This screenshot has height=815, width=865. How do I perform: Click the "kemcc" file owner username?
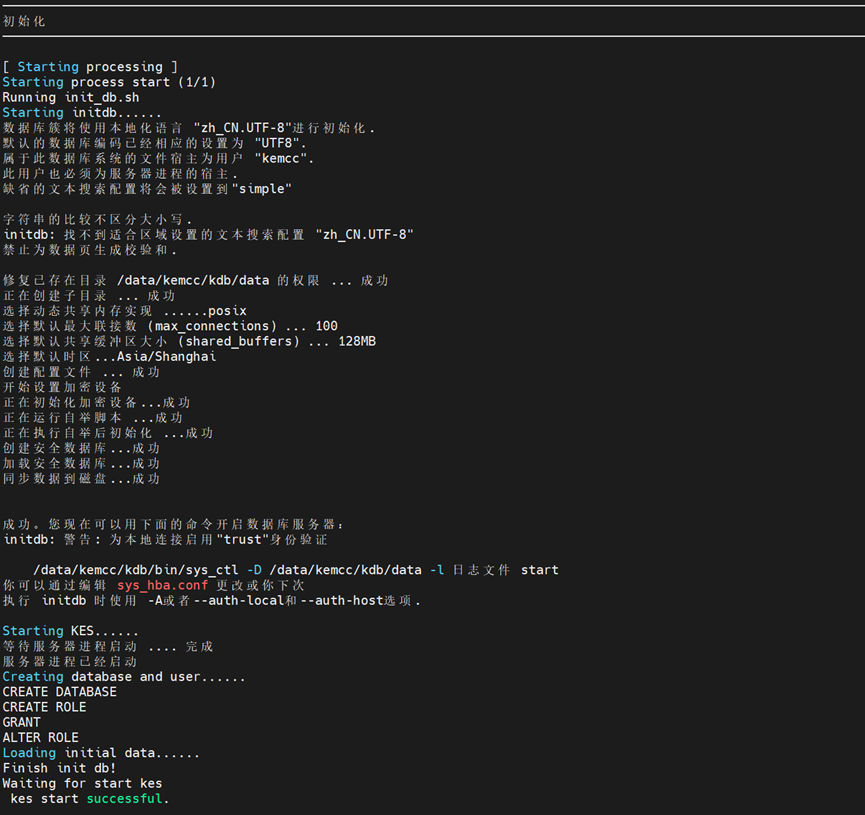(x=285, y=158)
